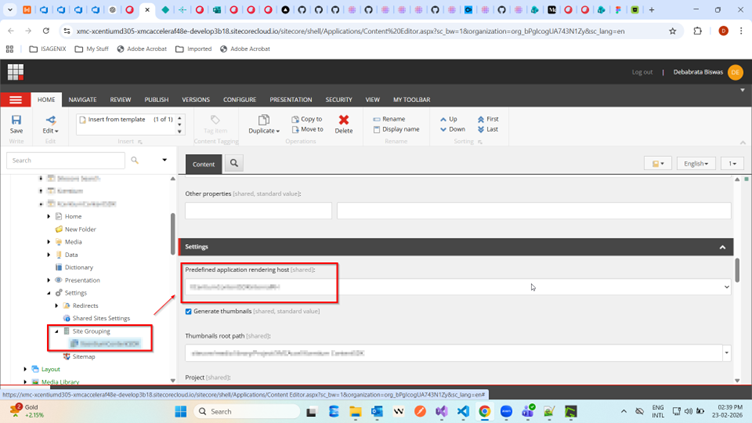Save the current item
The image size is (752, 423).
pyautogui.click(x=16, y=124)
